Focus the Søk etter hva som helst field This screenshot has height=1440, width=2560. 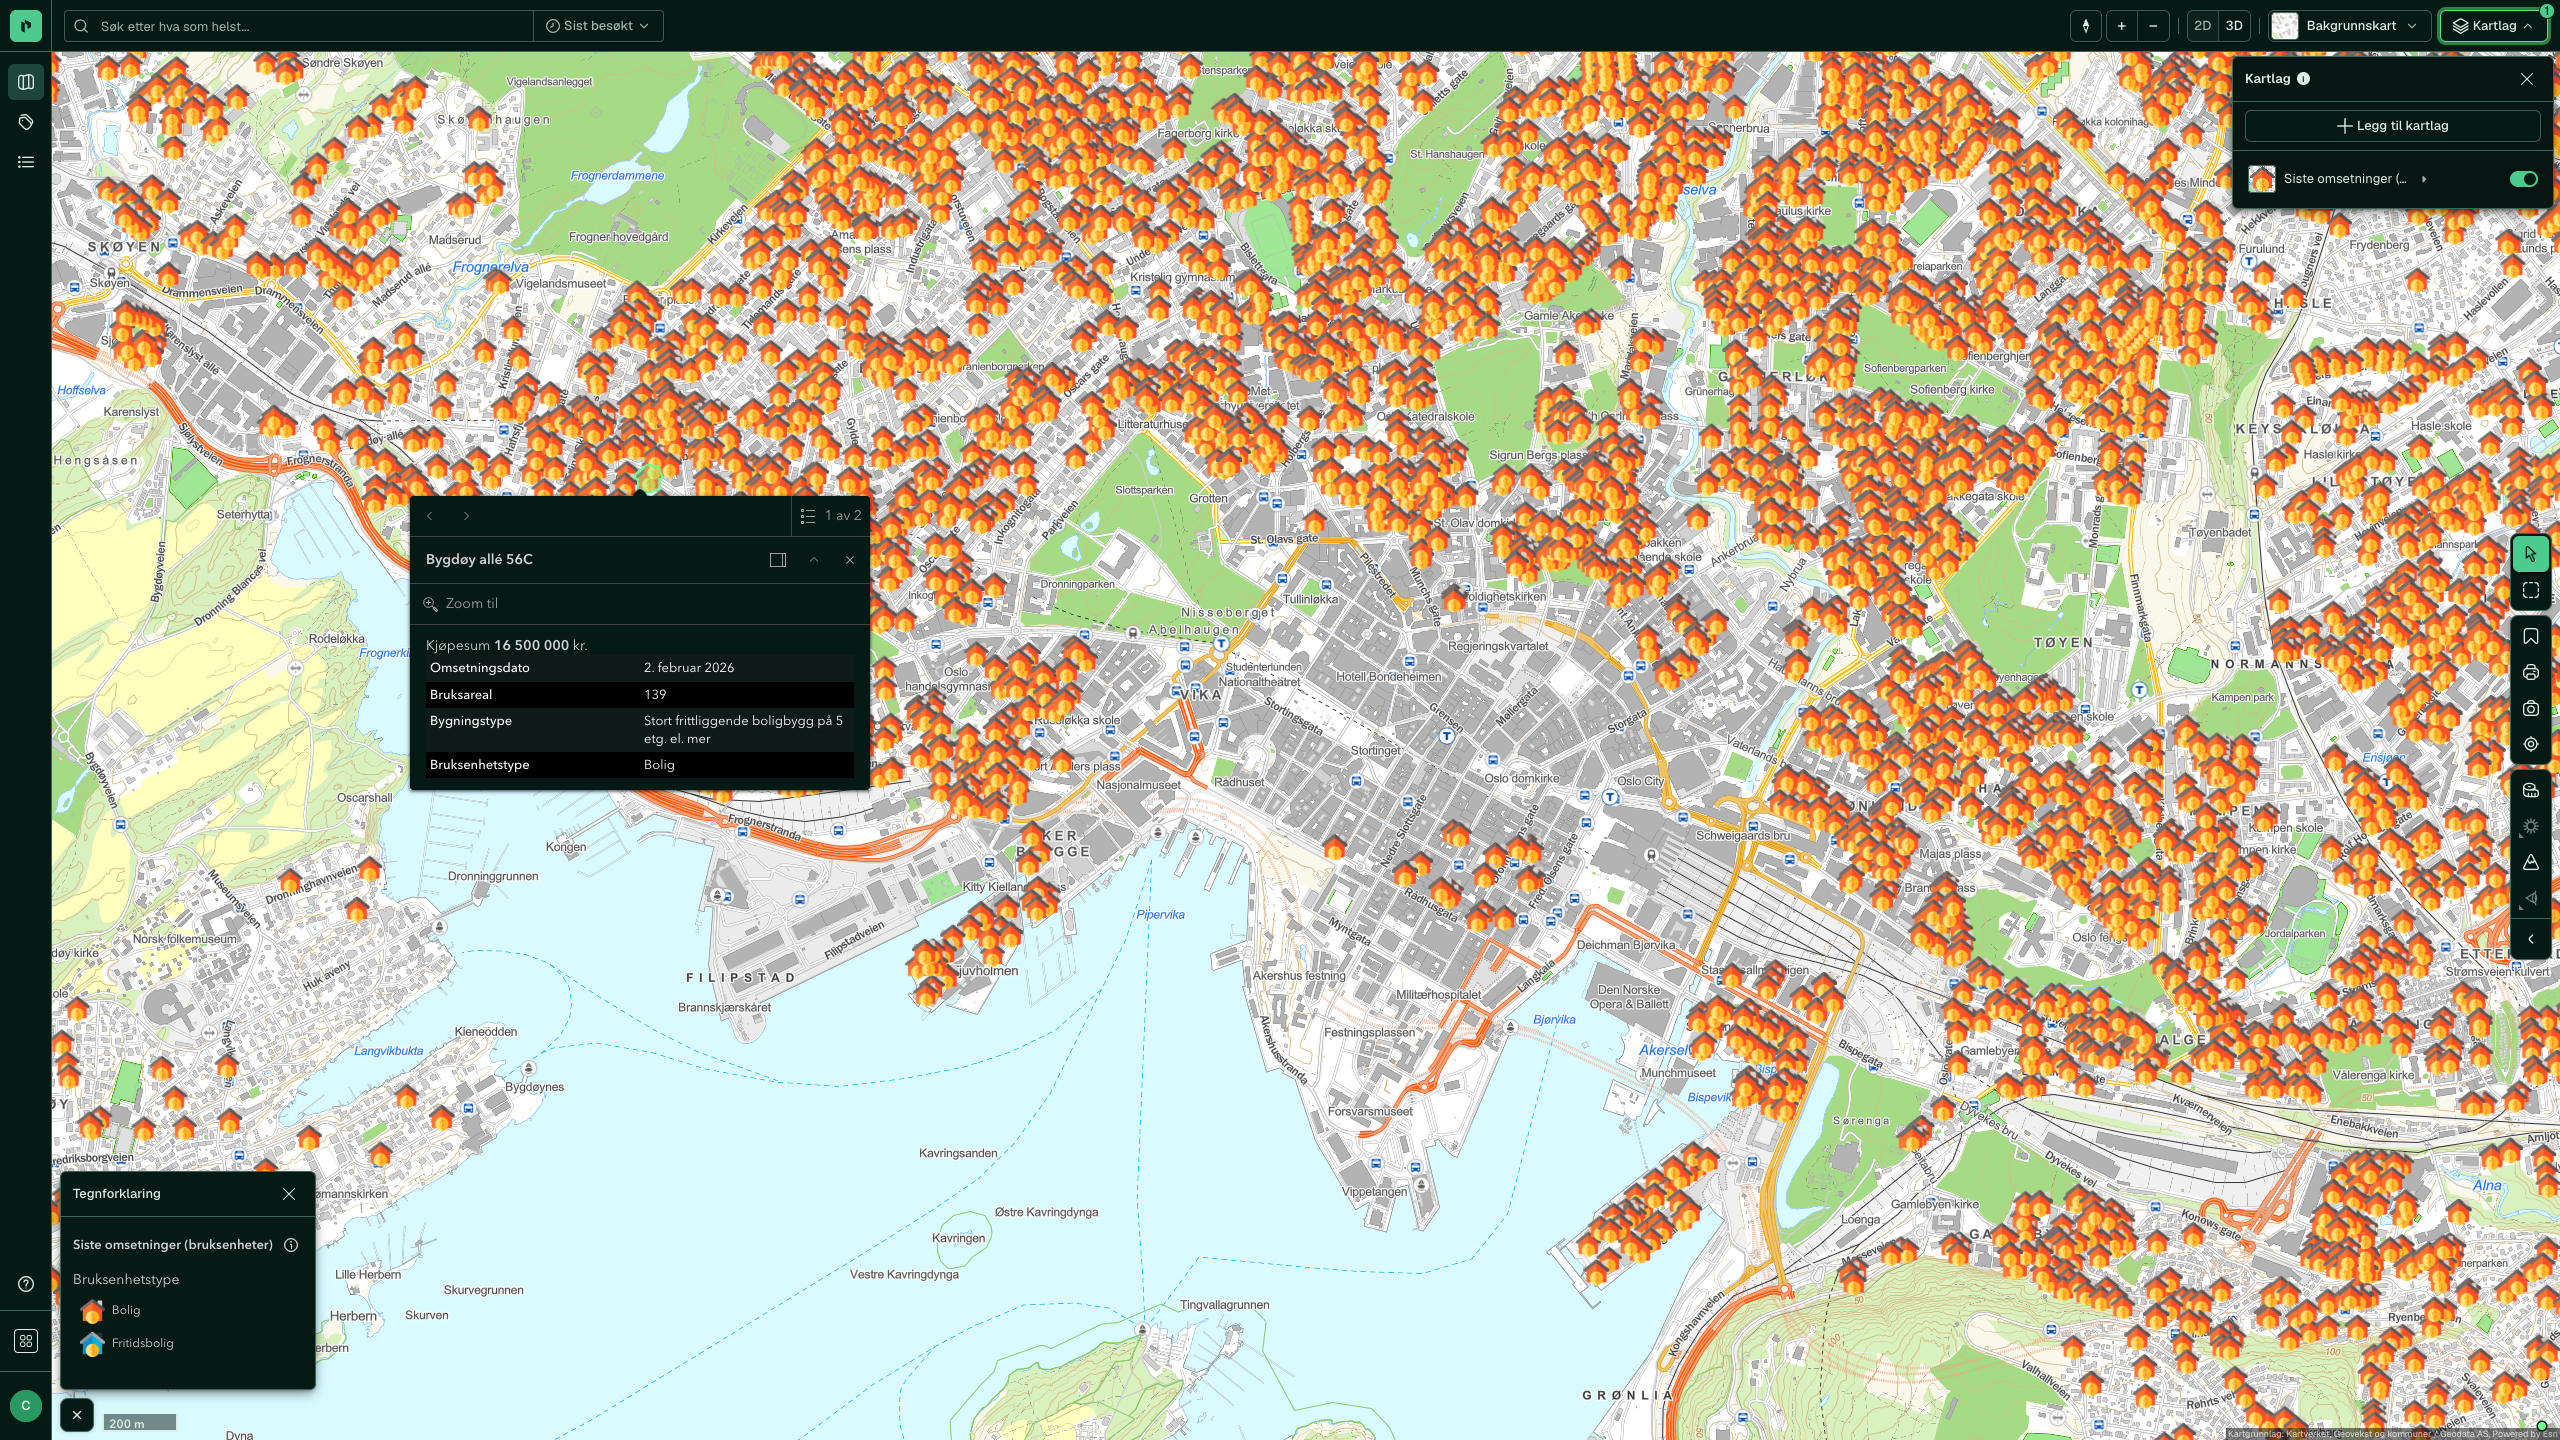pos(300,26)
